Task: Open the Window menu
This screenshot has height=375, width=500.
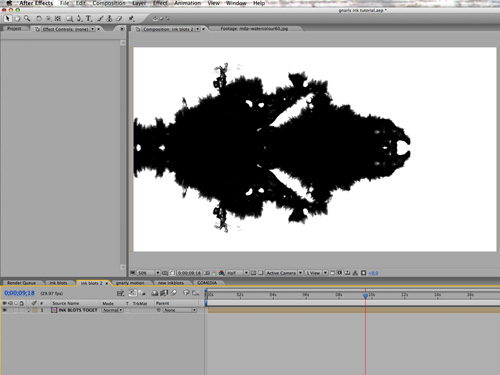Action: tap(236, 3)
